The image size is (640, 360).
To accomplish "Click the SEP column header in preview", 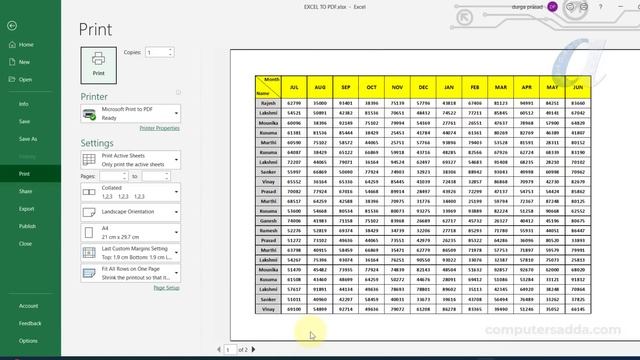I will pyautogui.click(x=346, y=87).
